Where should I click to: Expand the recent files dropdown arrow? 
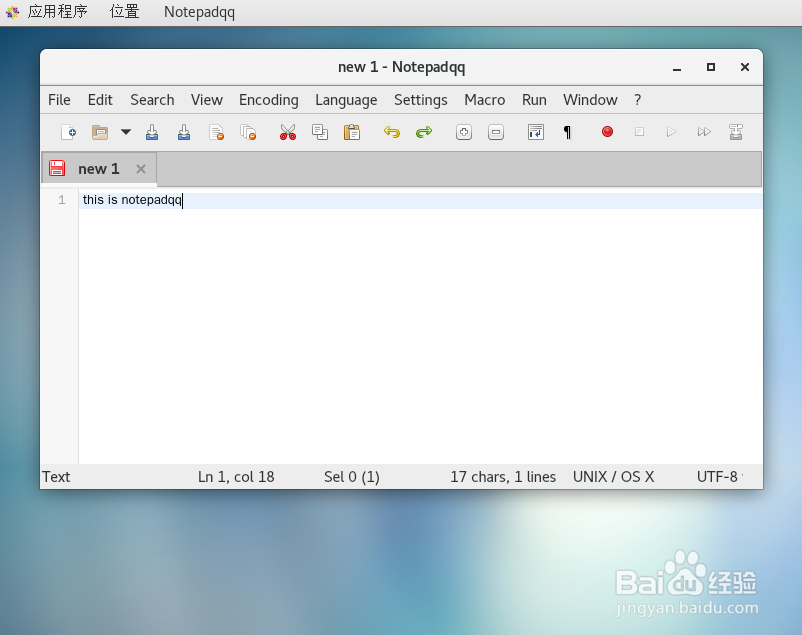coord(126,132)
